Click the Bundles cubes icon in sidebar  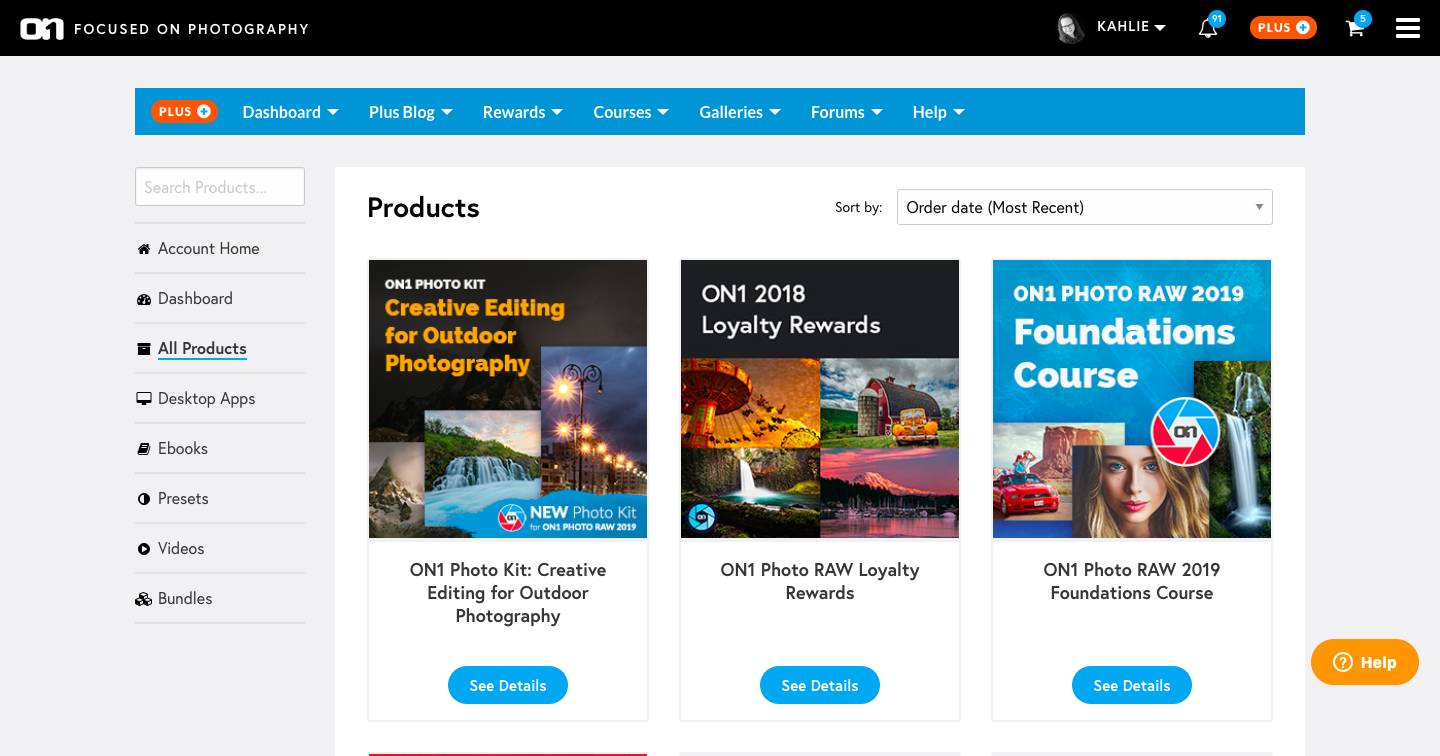(x=144, y=599)
